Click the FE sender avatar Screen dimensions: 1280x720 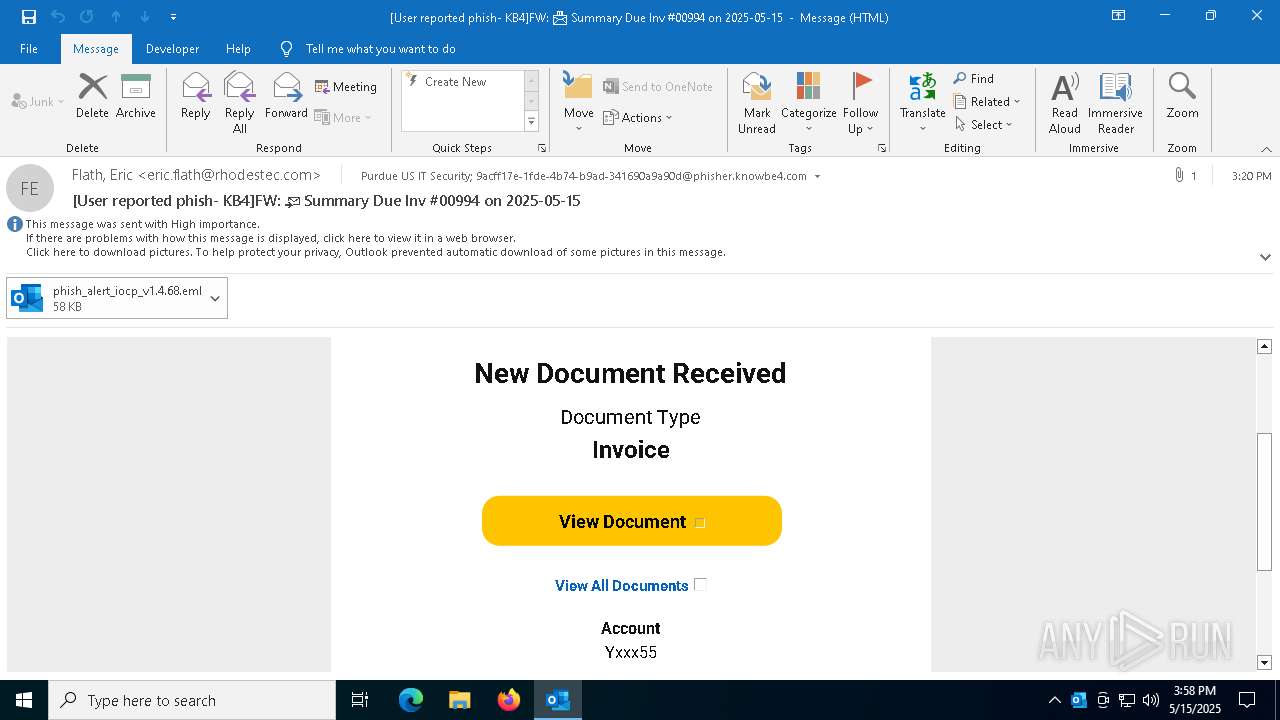point(30,188)
